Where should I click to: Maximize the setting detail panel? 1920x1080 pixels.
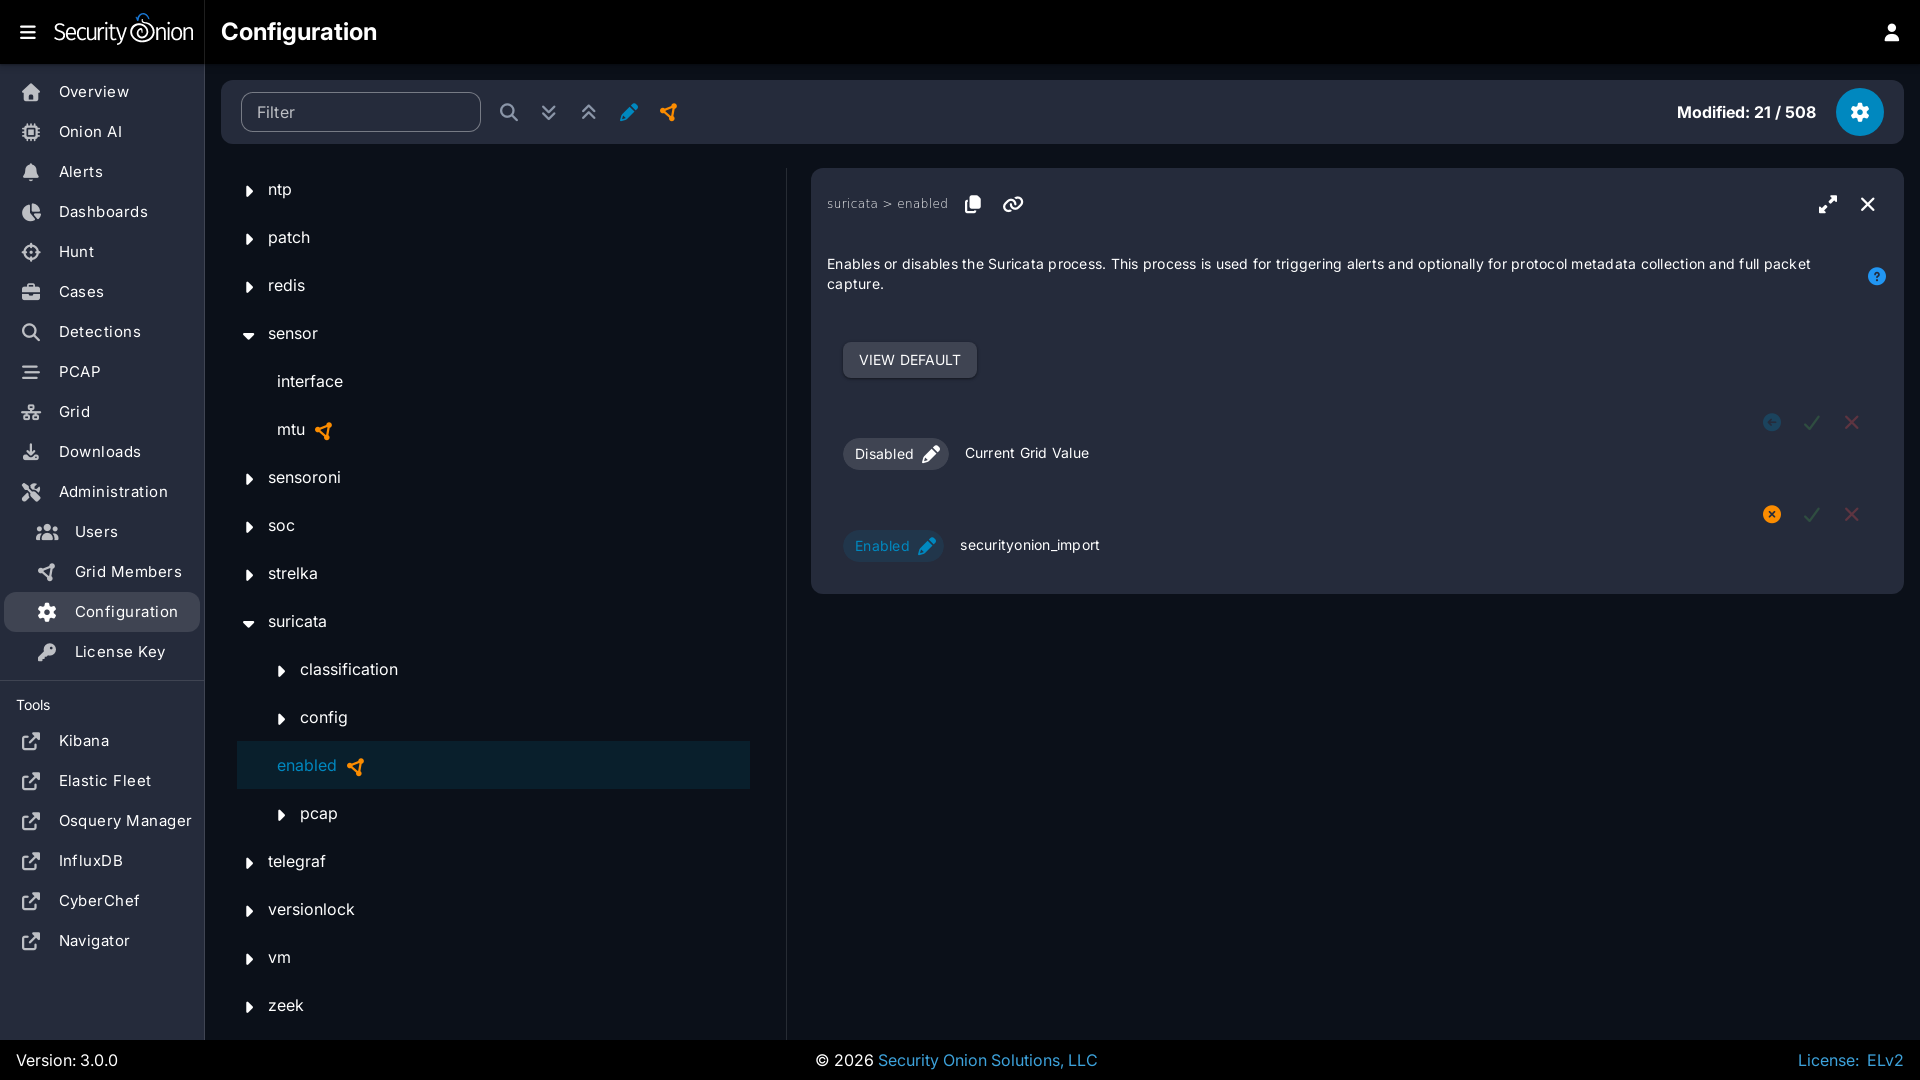1828,204
